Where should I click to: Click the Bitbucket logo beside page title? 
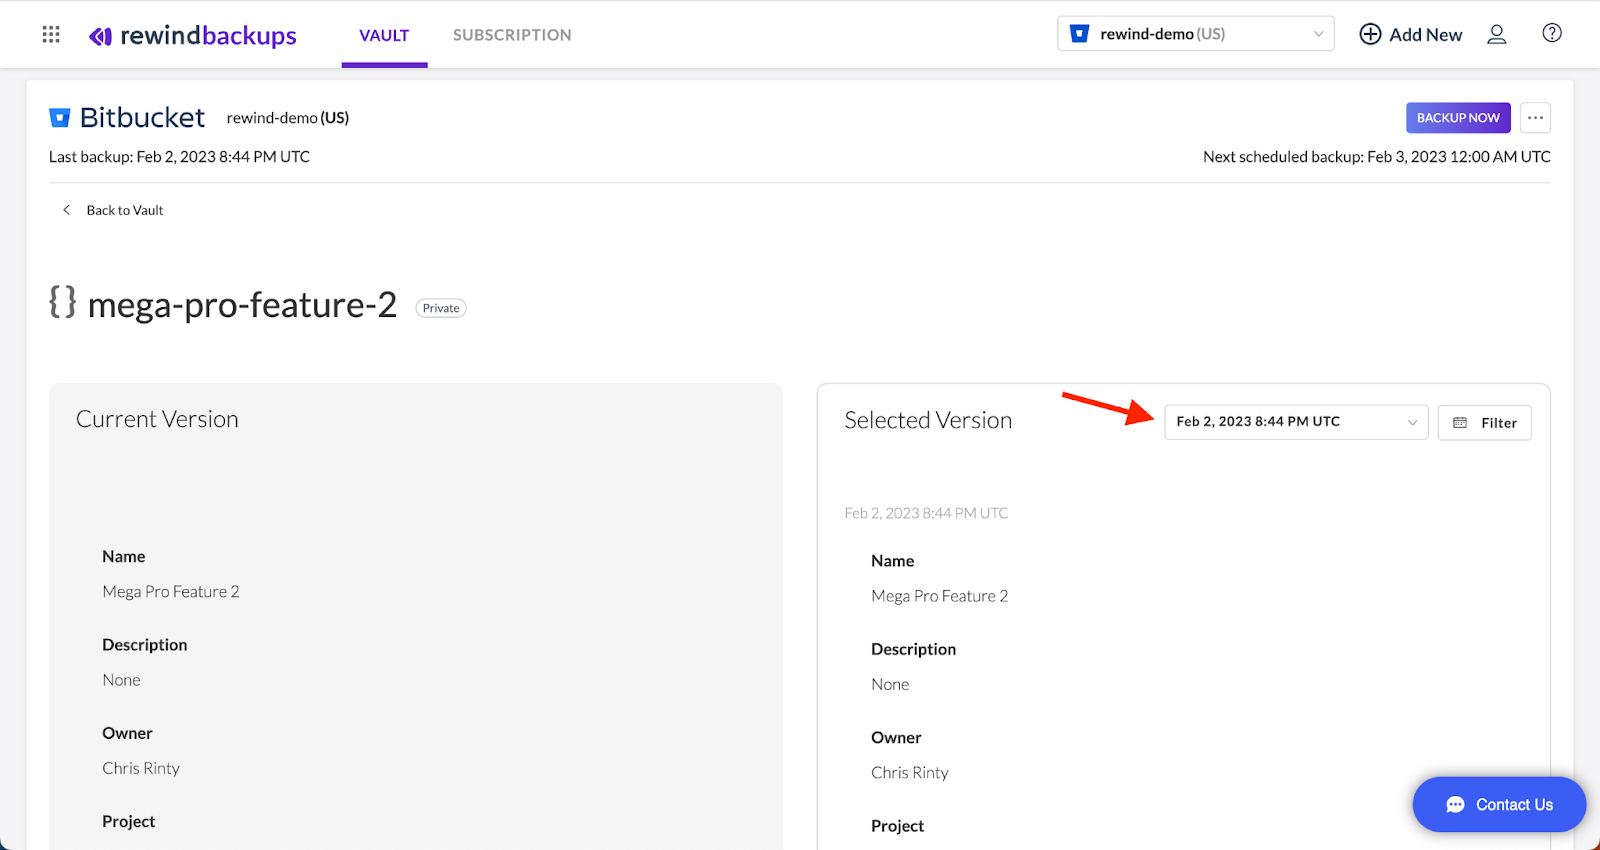60,118
